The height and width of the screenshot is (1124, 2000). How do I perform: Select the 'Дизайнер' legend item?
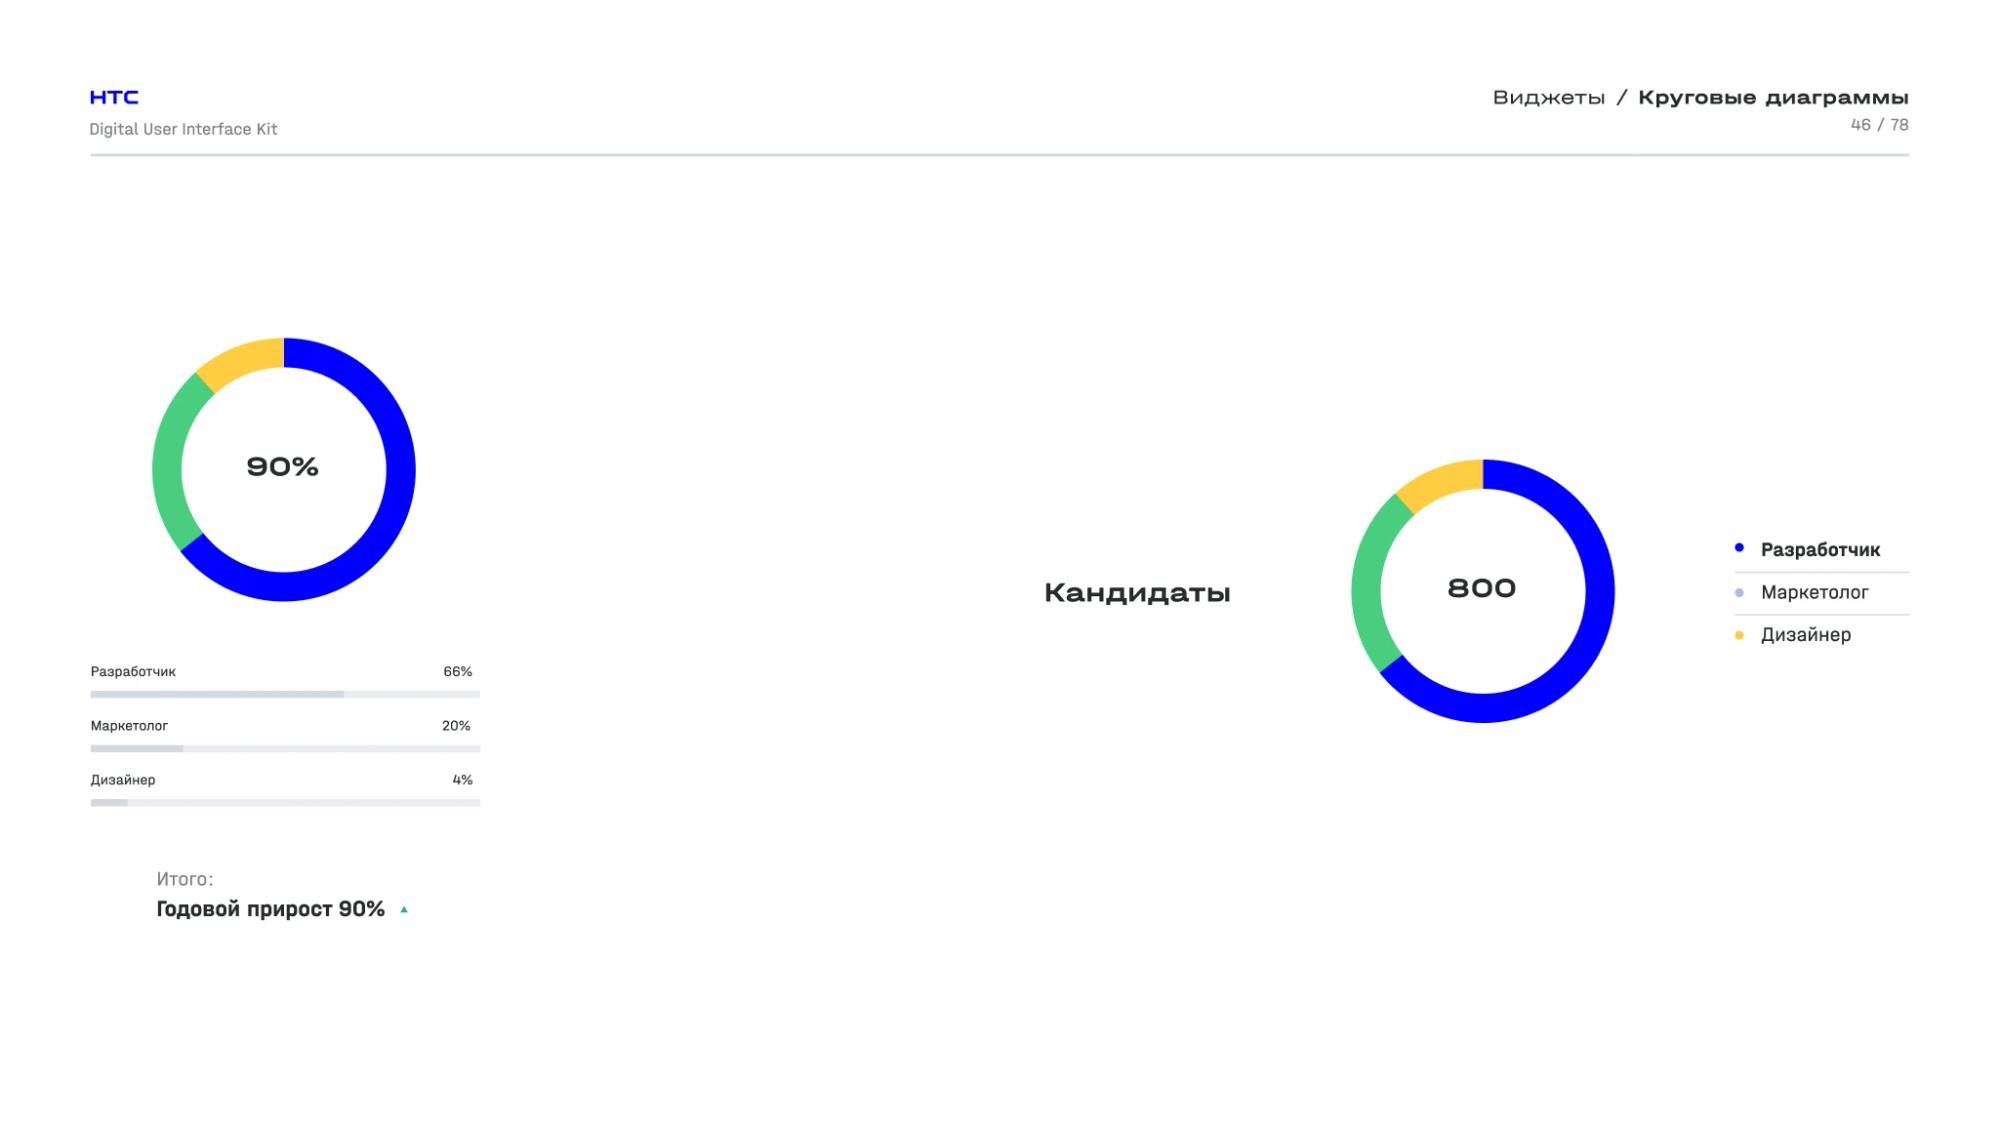(x=1820, y=635)
